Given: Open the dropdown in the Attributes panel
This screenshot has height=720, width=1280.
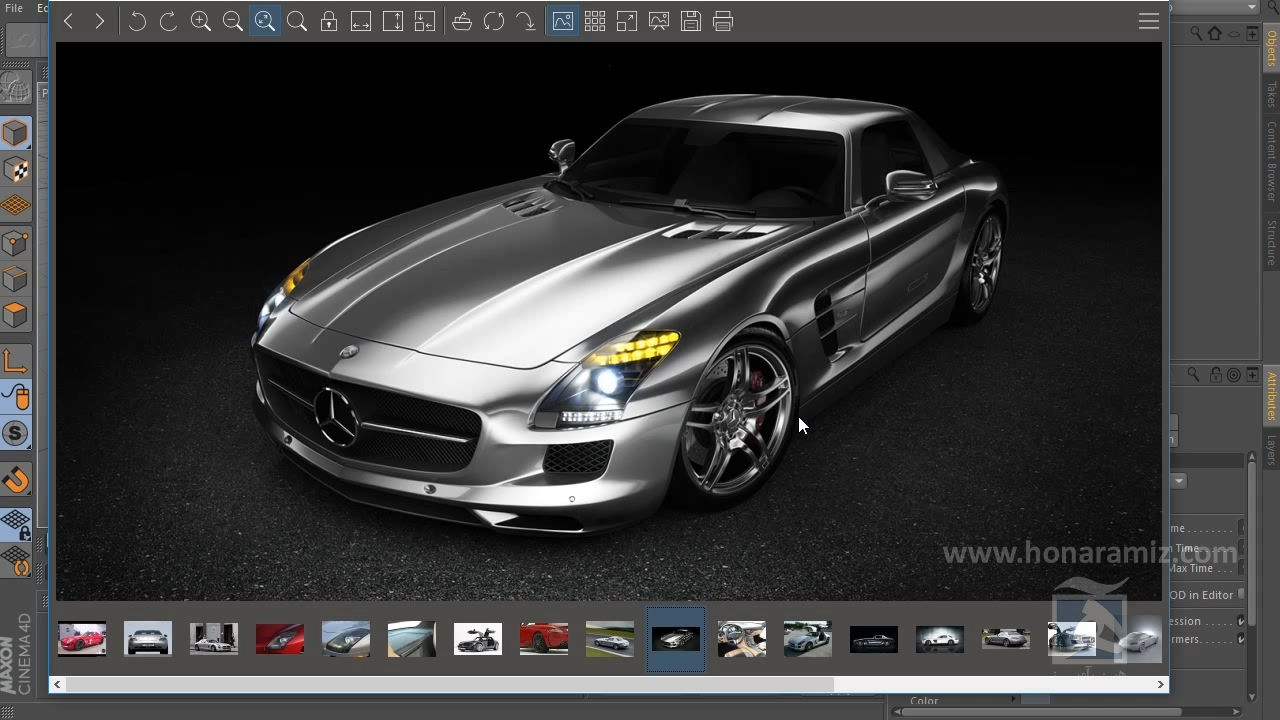Looking at the screenshot, I should tap(1179, 481).
